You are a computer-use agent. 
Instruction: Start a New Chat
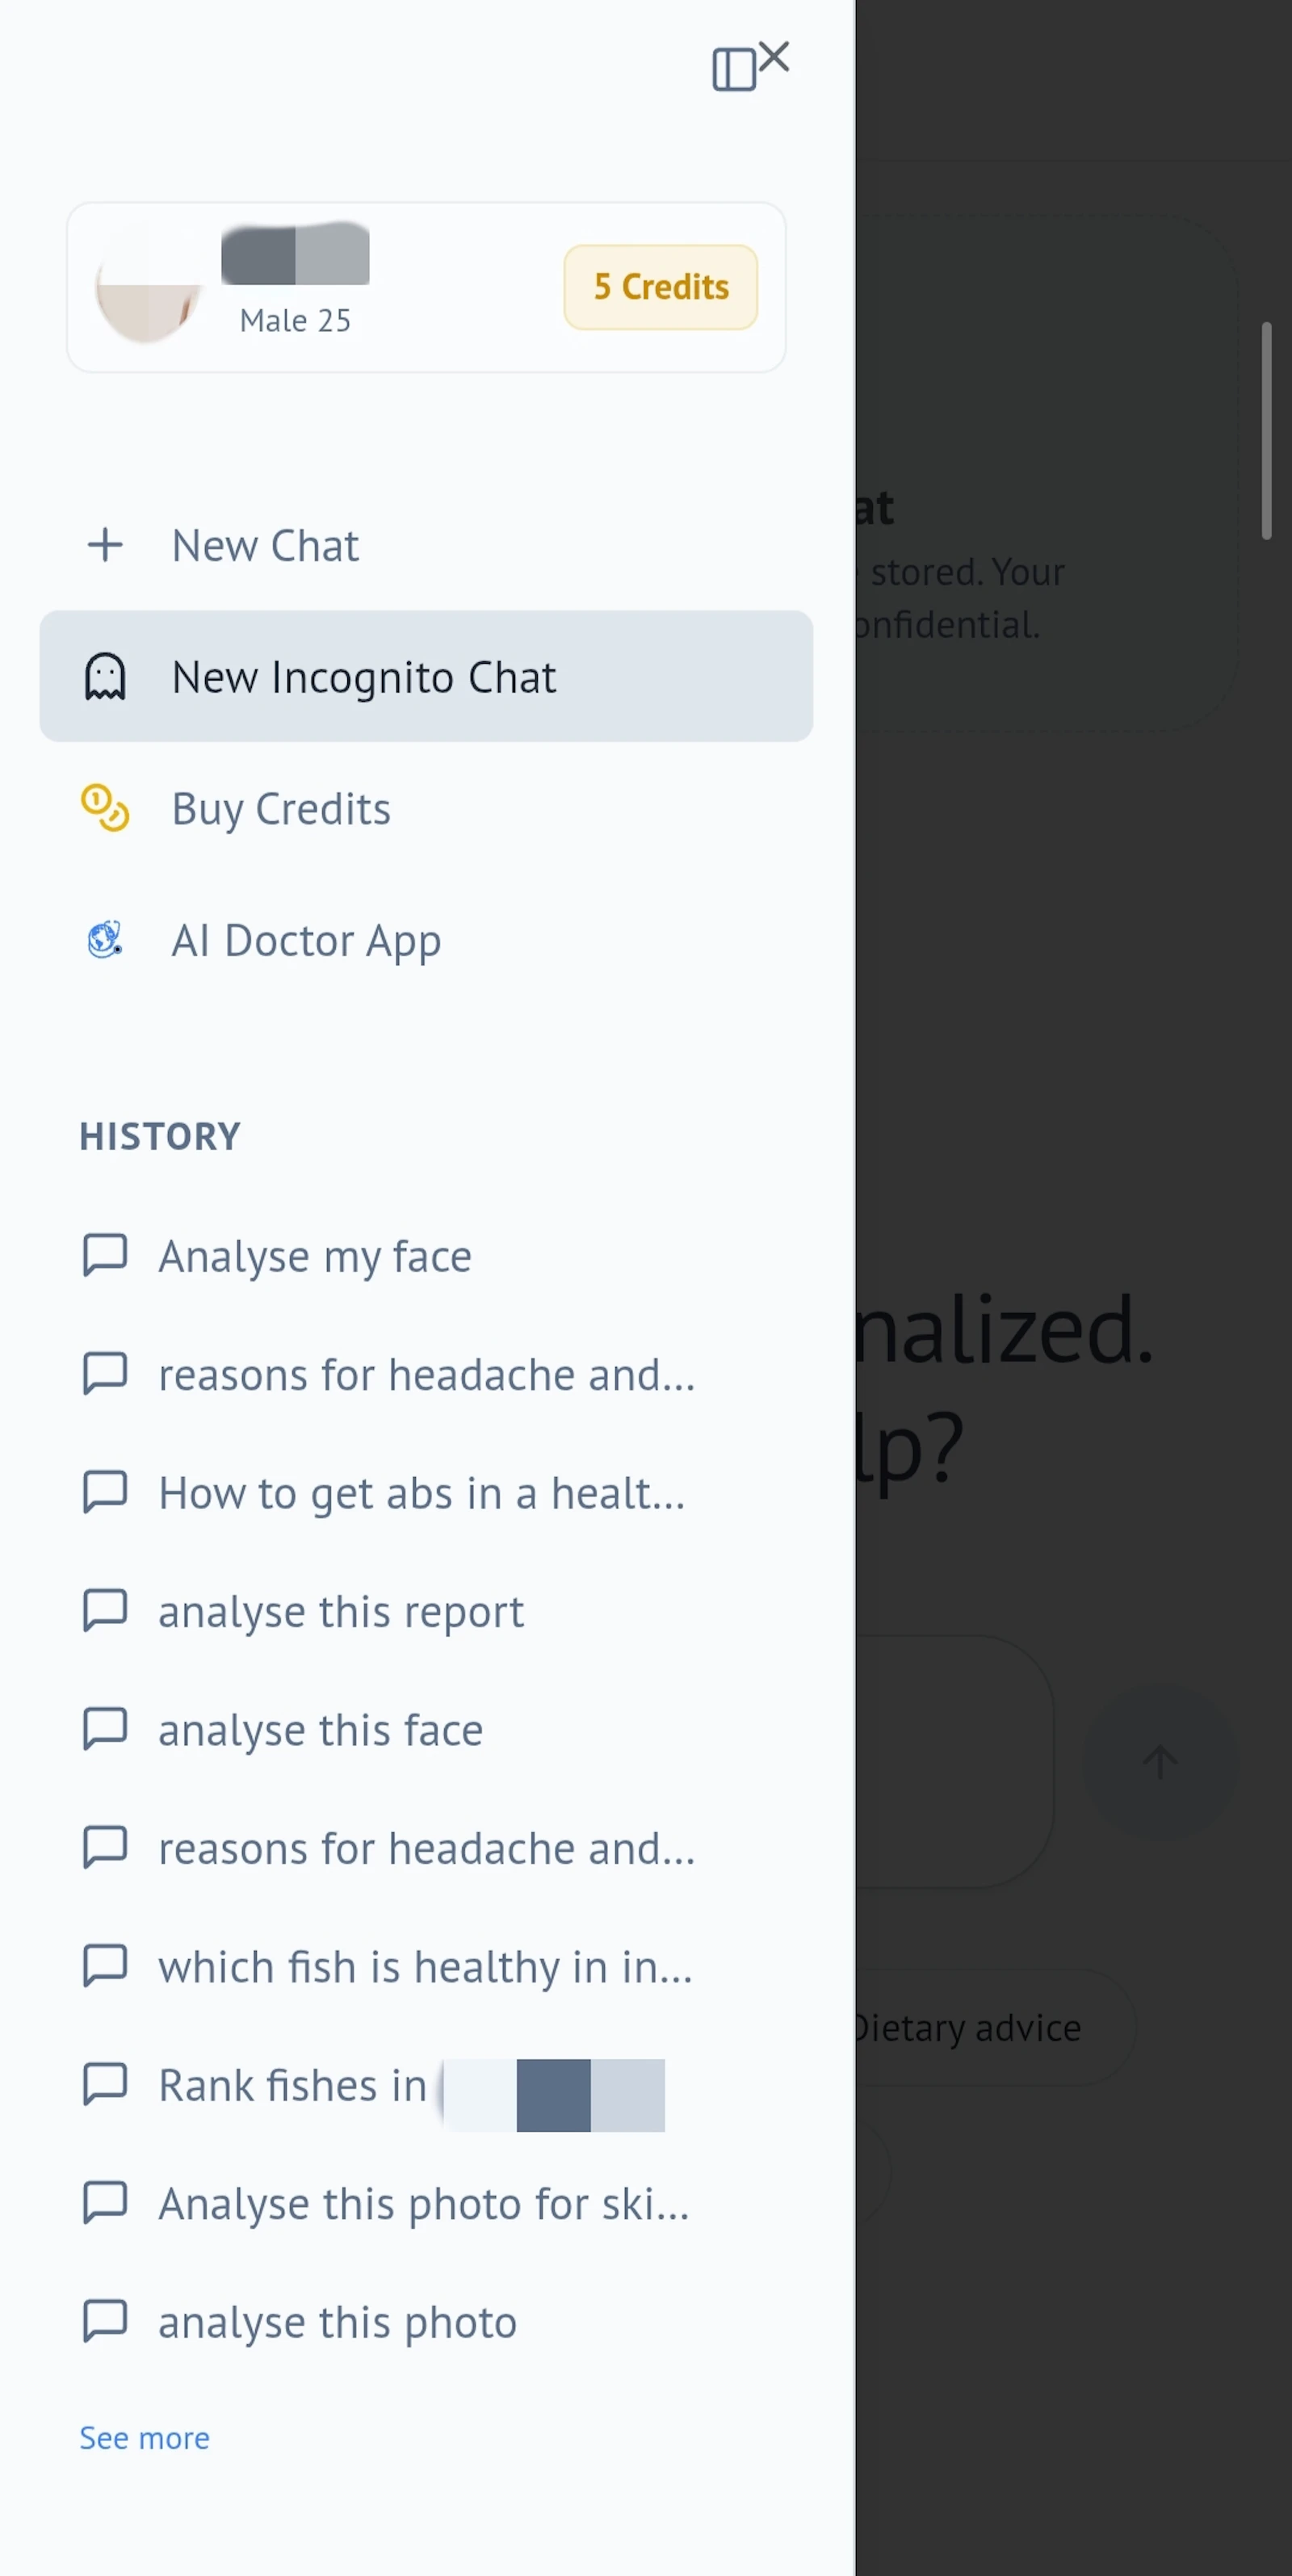click(x=426, y=545)
